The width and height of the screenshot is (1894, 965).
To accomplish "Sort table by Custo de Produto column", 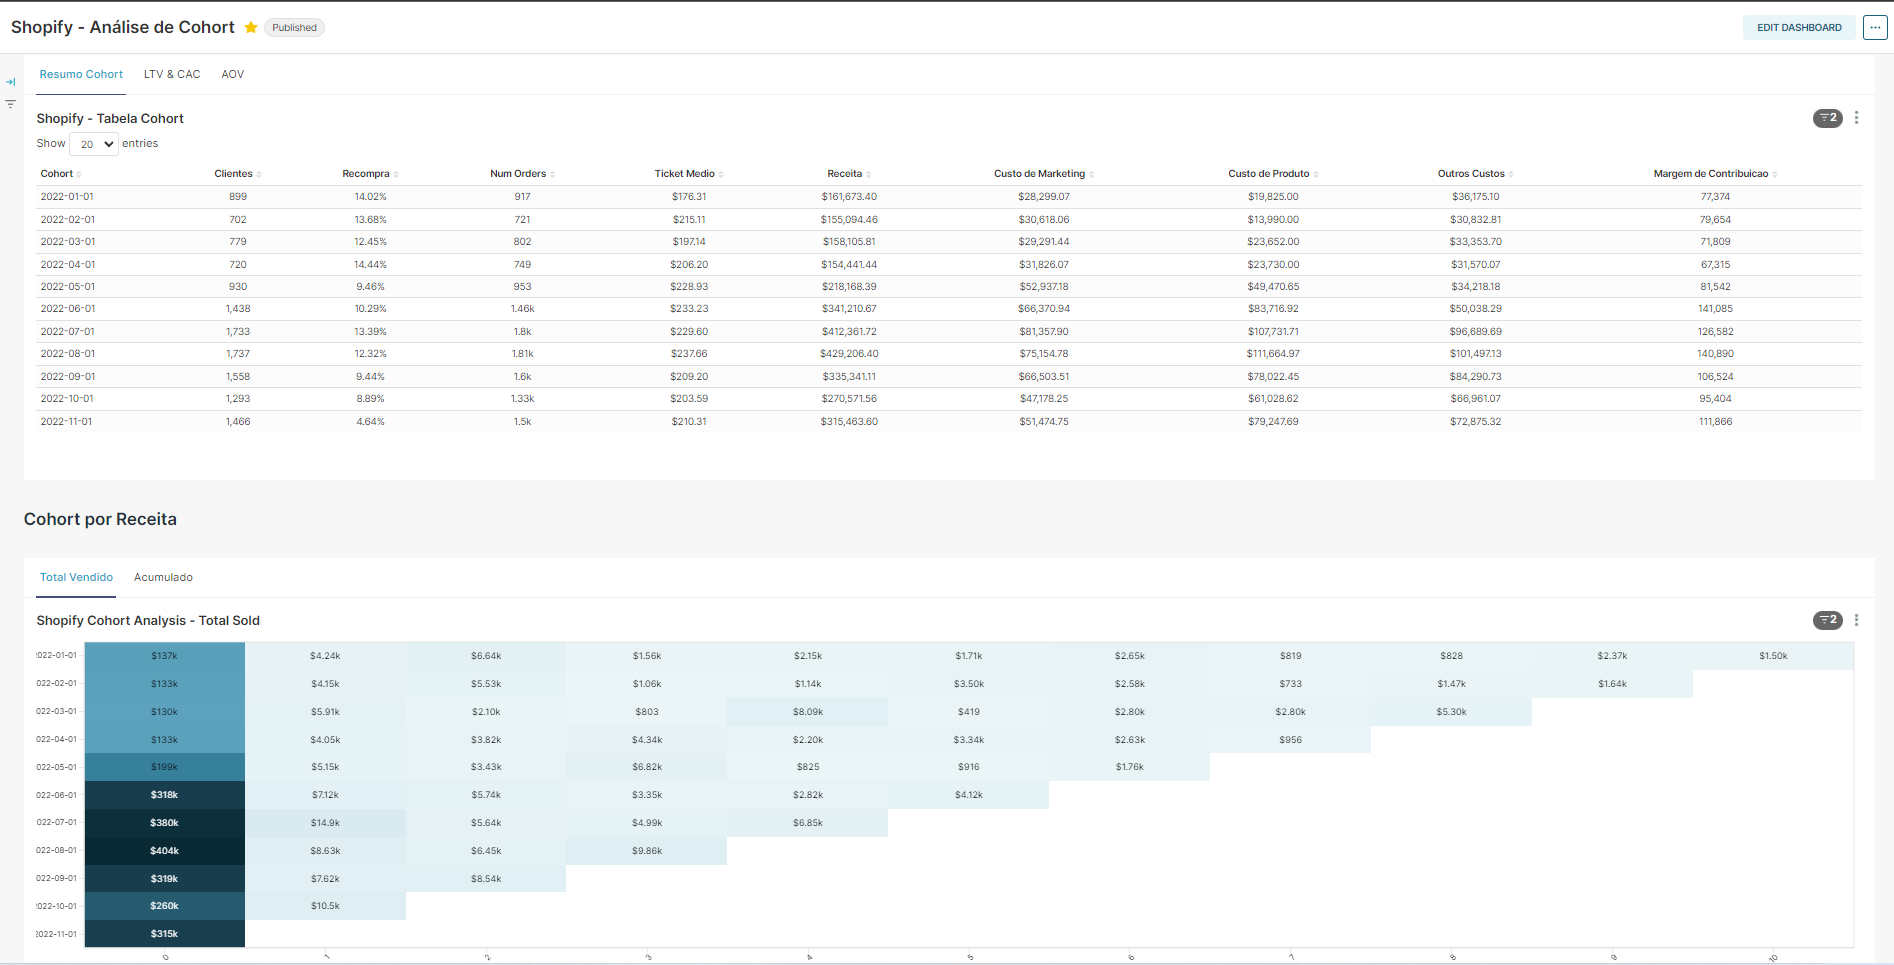I will click(1273, 174).
